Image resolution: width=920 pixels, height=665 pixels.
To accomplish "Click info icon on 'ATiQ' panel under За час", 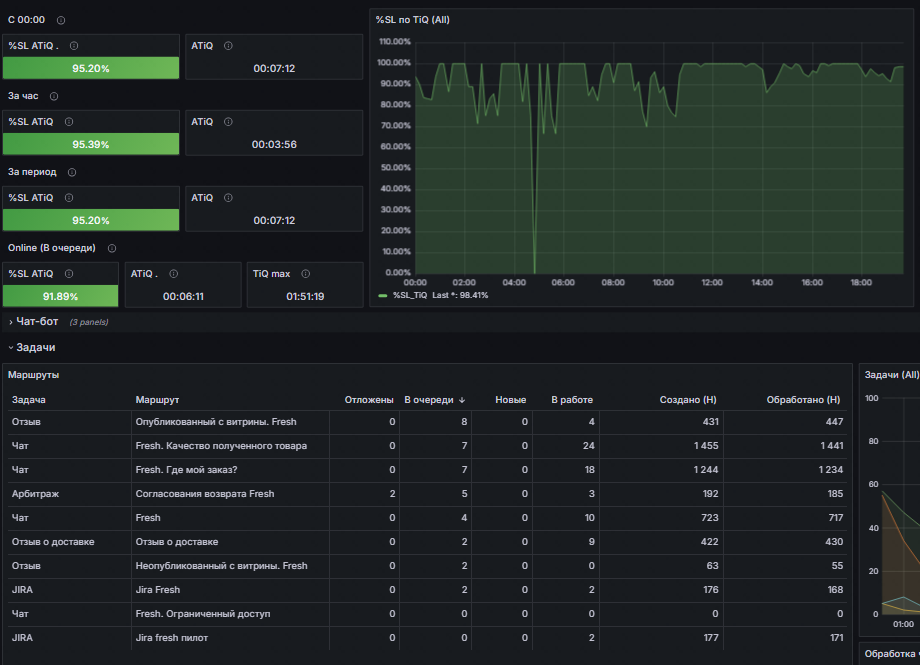I will (x=228, y=122).
